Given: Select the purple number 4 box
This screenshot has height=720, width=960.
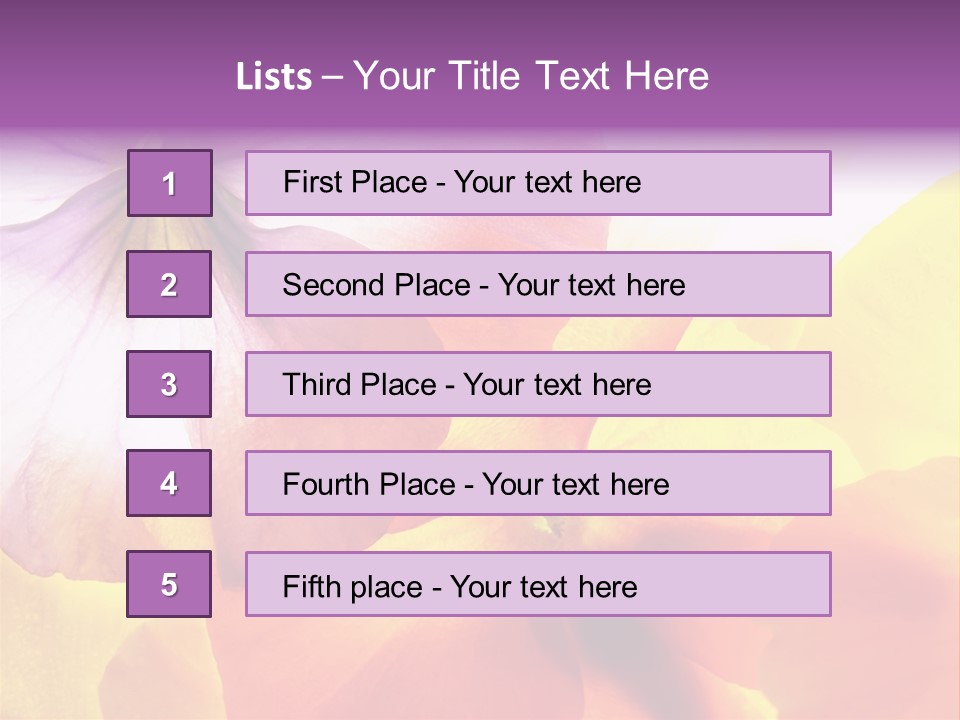Looking at the screenshot, I should (x=169, y=483).
